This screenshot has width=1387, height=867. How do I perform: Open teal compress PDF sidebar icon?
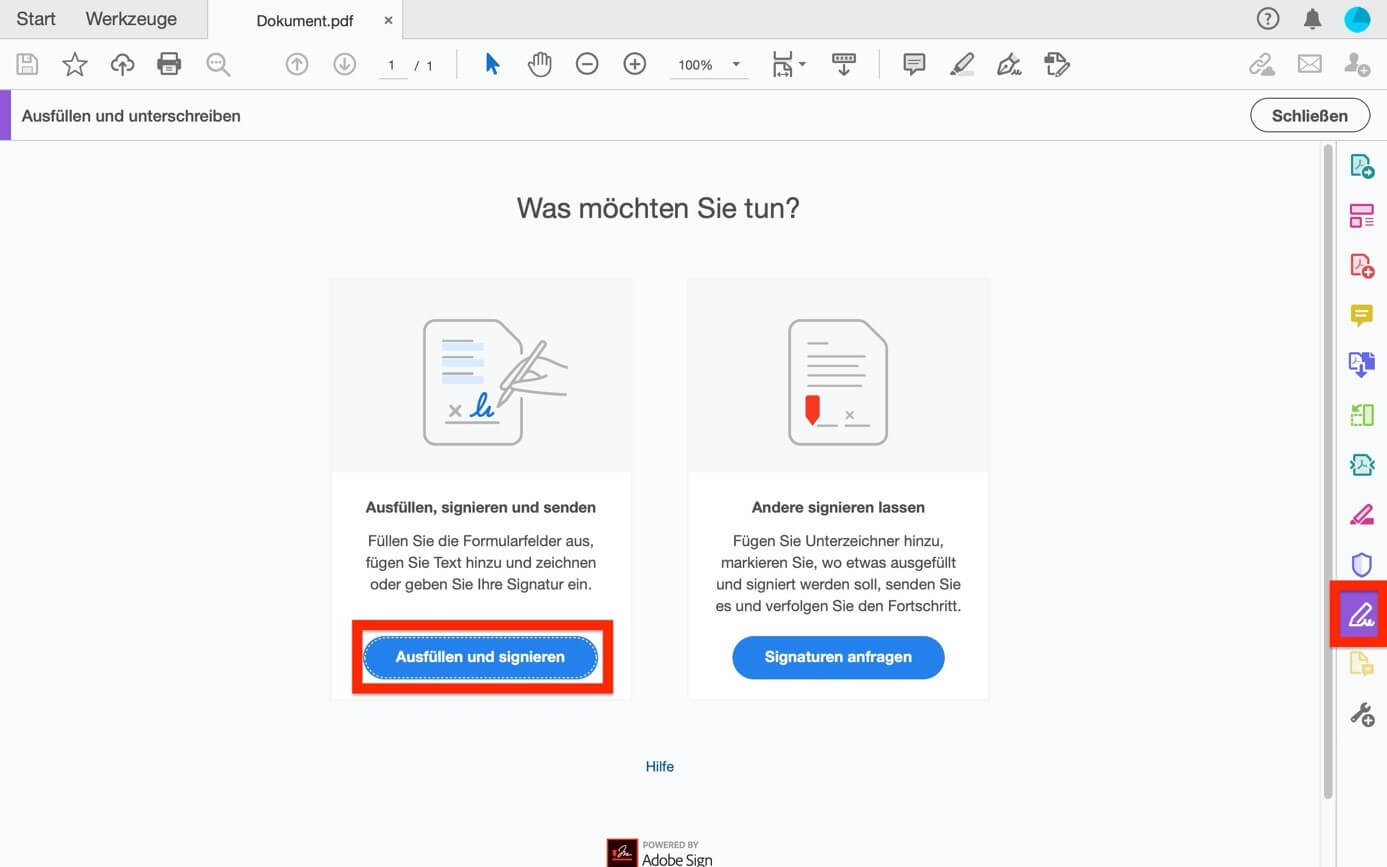click(x=1362, y=465)
